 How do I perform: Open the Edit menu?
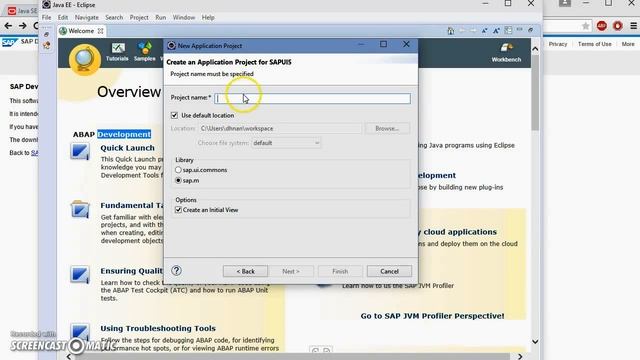point(63,18)
